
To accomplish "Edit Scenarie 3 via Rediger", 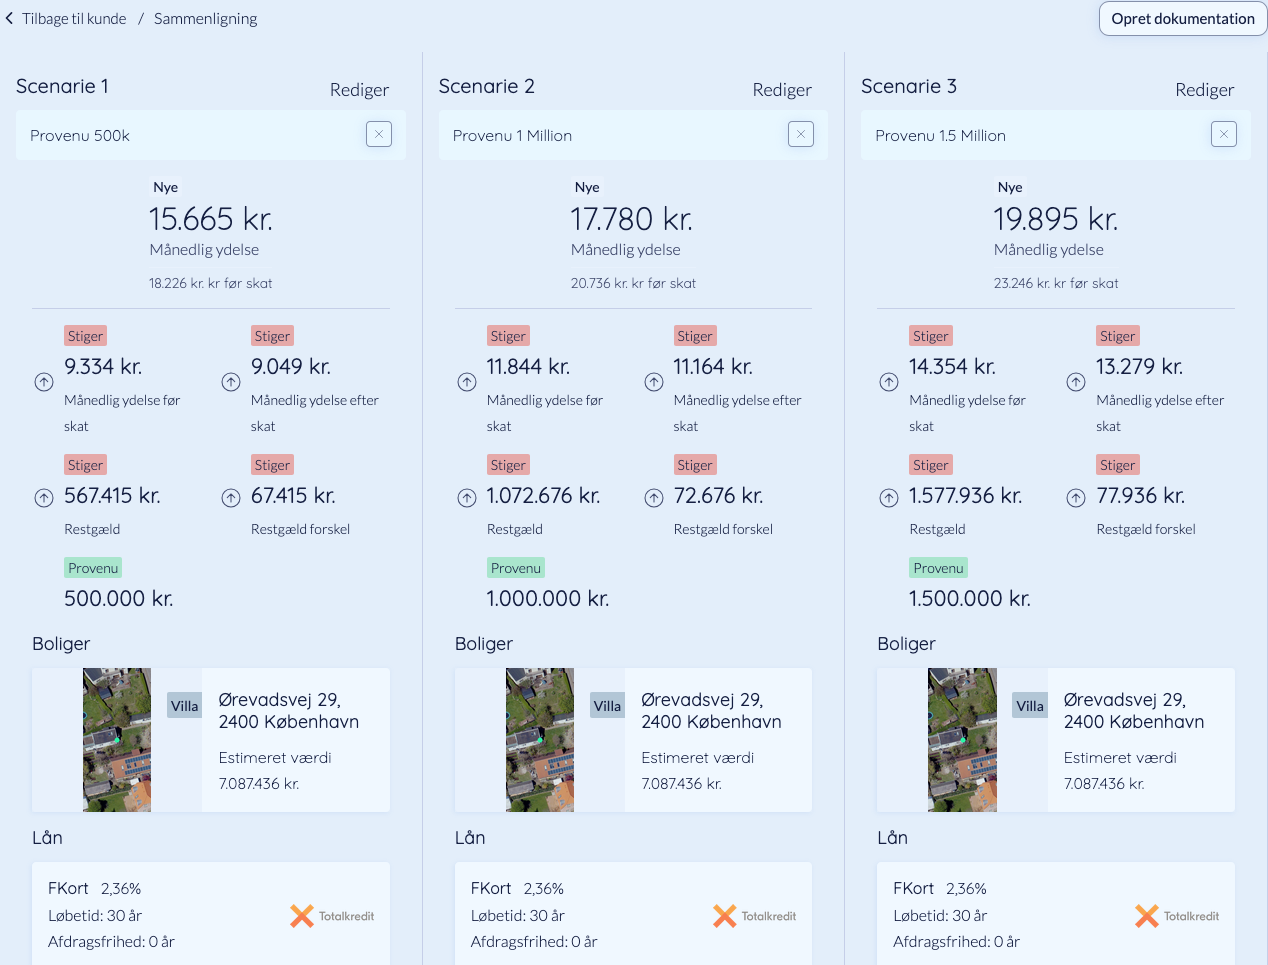I will [x=1205, y=90].
